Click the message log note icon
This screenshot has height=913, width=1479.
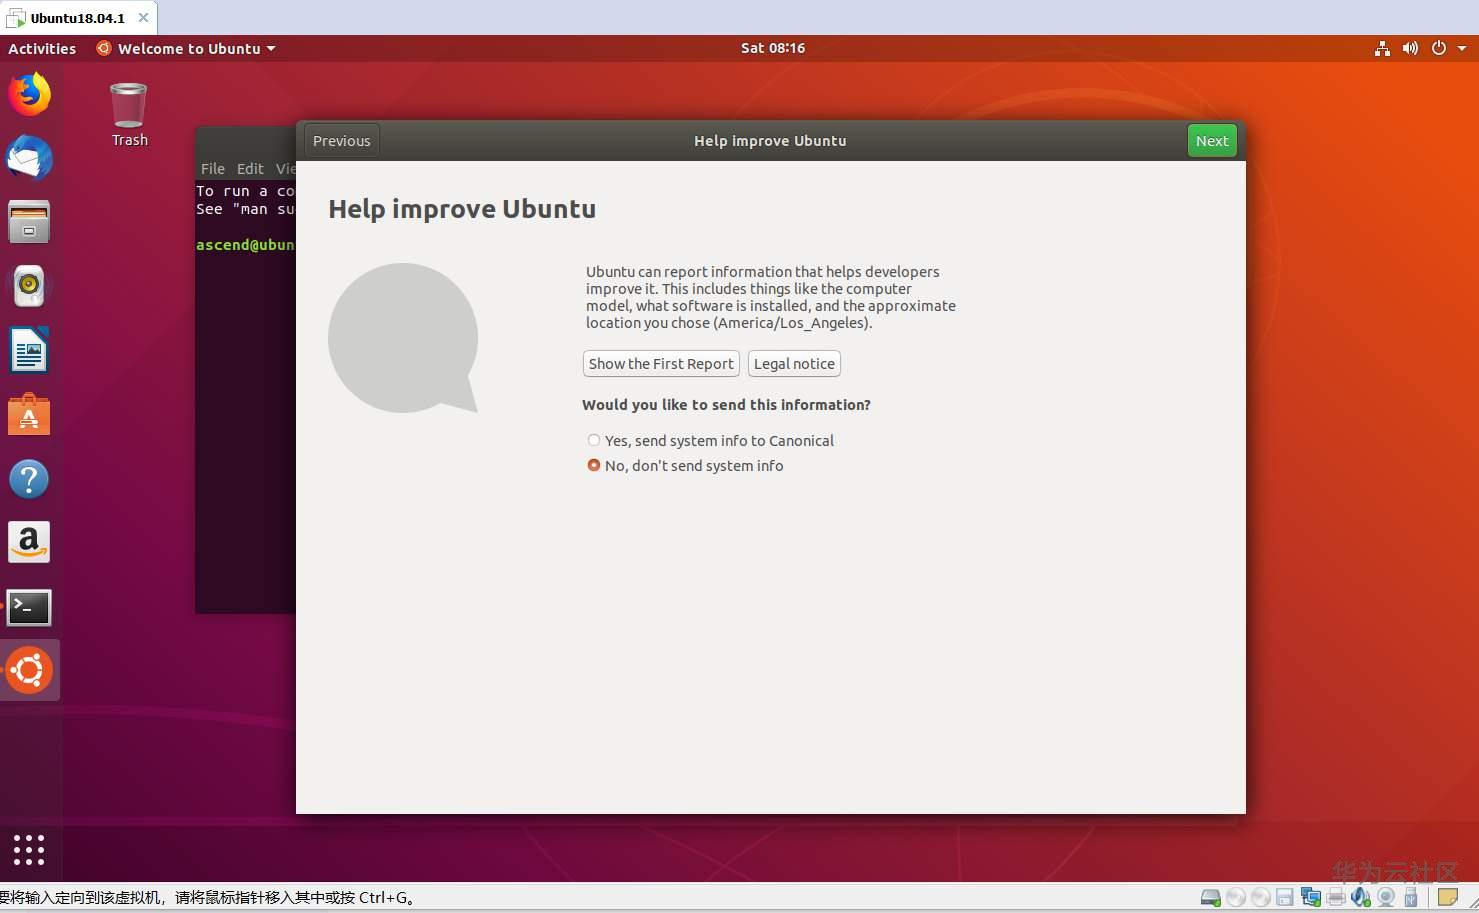point(1447,898)
